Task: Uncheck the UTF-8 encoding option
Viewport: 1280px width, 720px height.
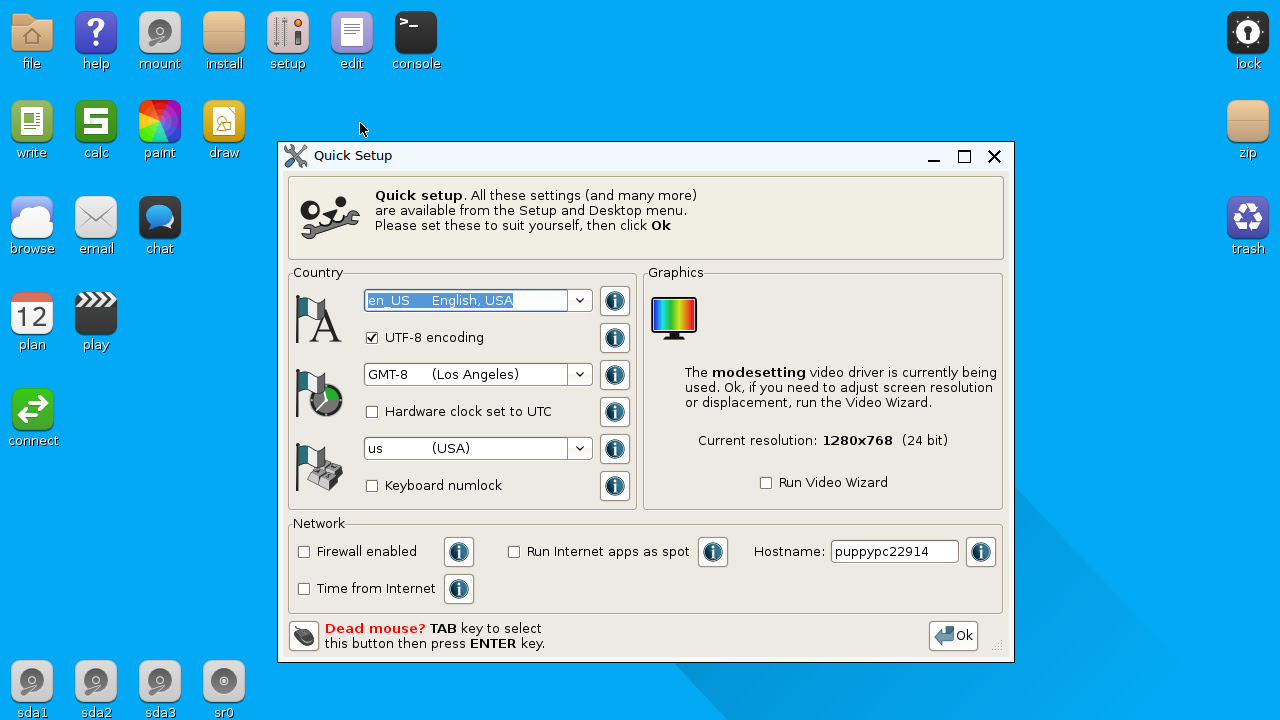Action: pyautogui.click(x=371, y=337)
